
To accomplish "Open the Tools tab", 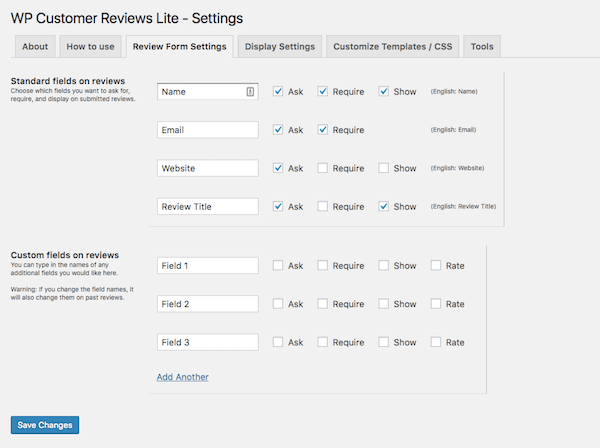I will point(482,46).
